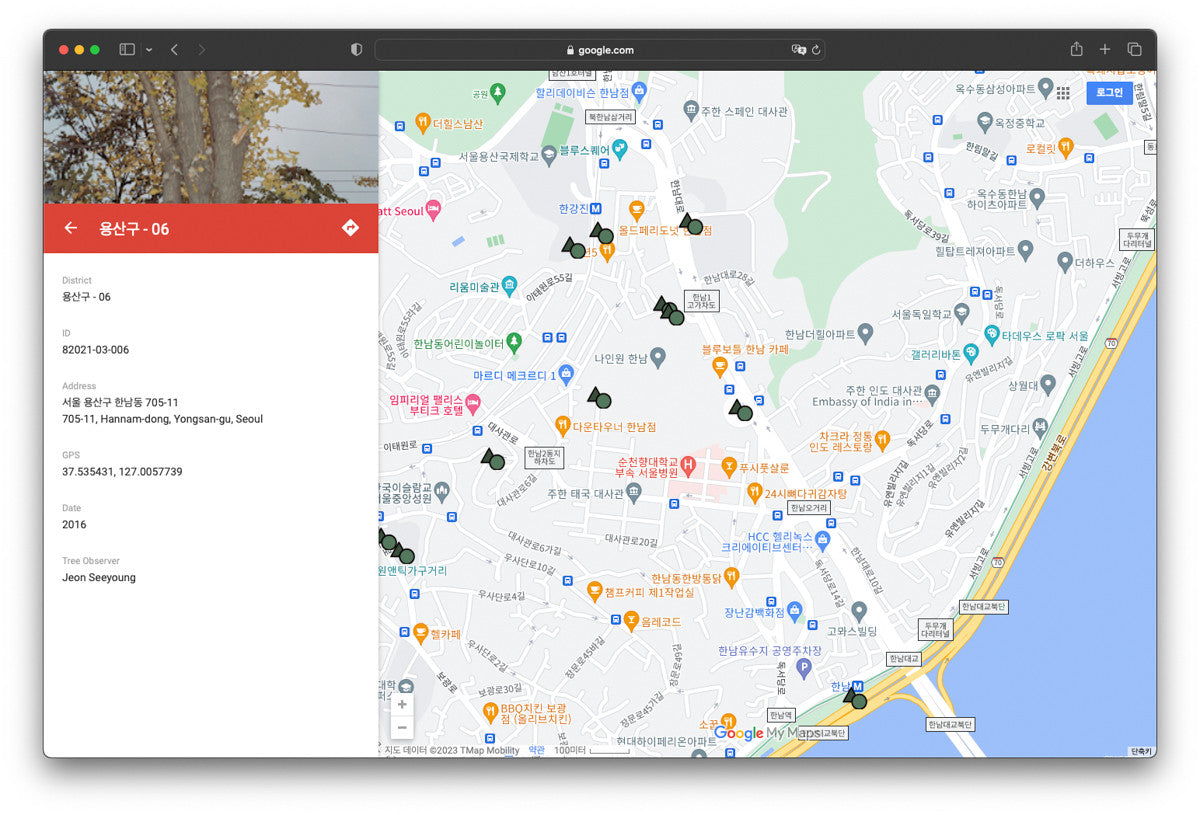Image resolution: width=1200 pixels, height=815 pixels.
Task: Zoom out of the map
Action: click(402, 728)
